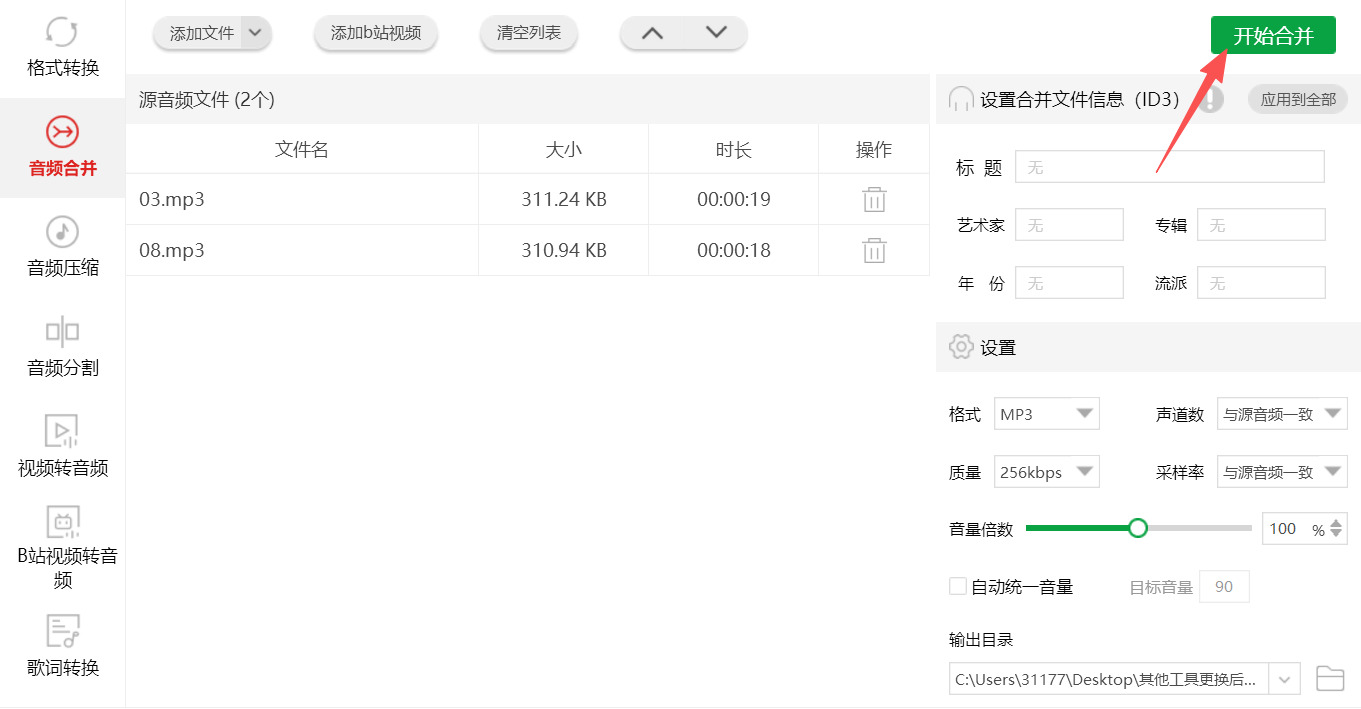Open the 视频转音频 video to audio section
This screenshot has width=1361, height=709.
coord(62,448)
